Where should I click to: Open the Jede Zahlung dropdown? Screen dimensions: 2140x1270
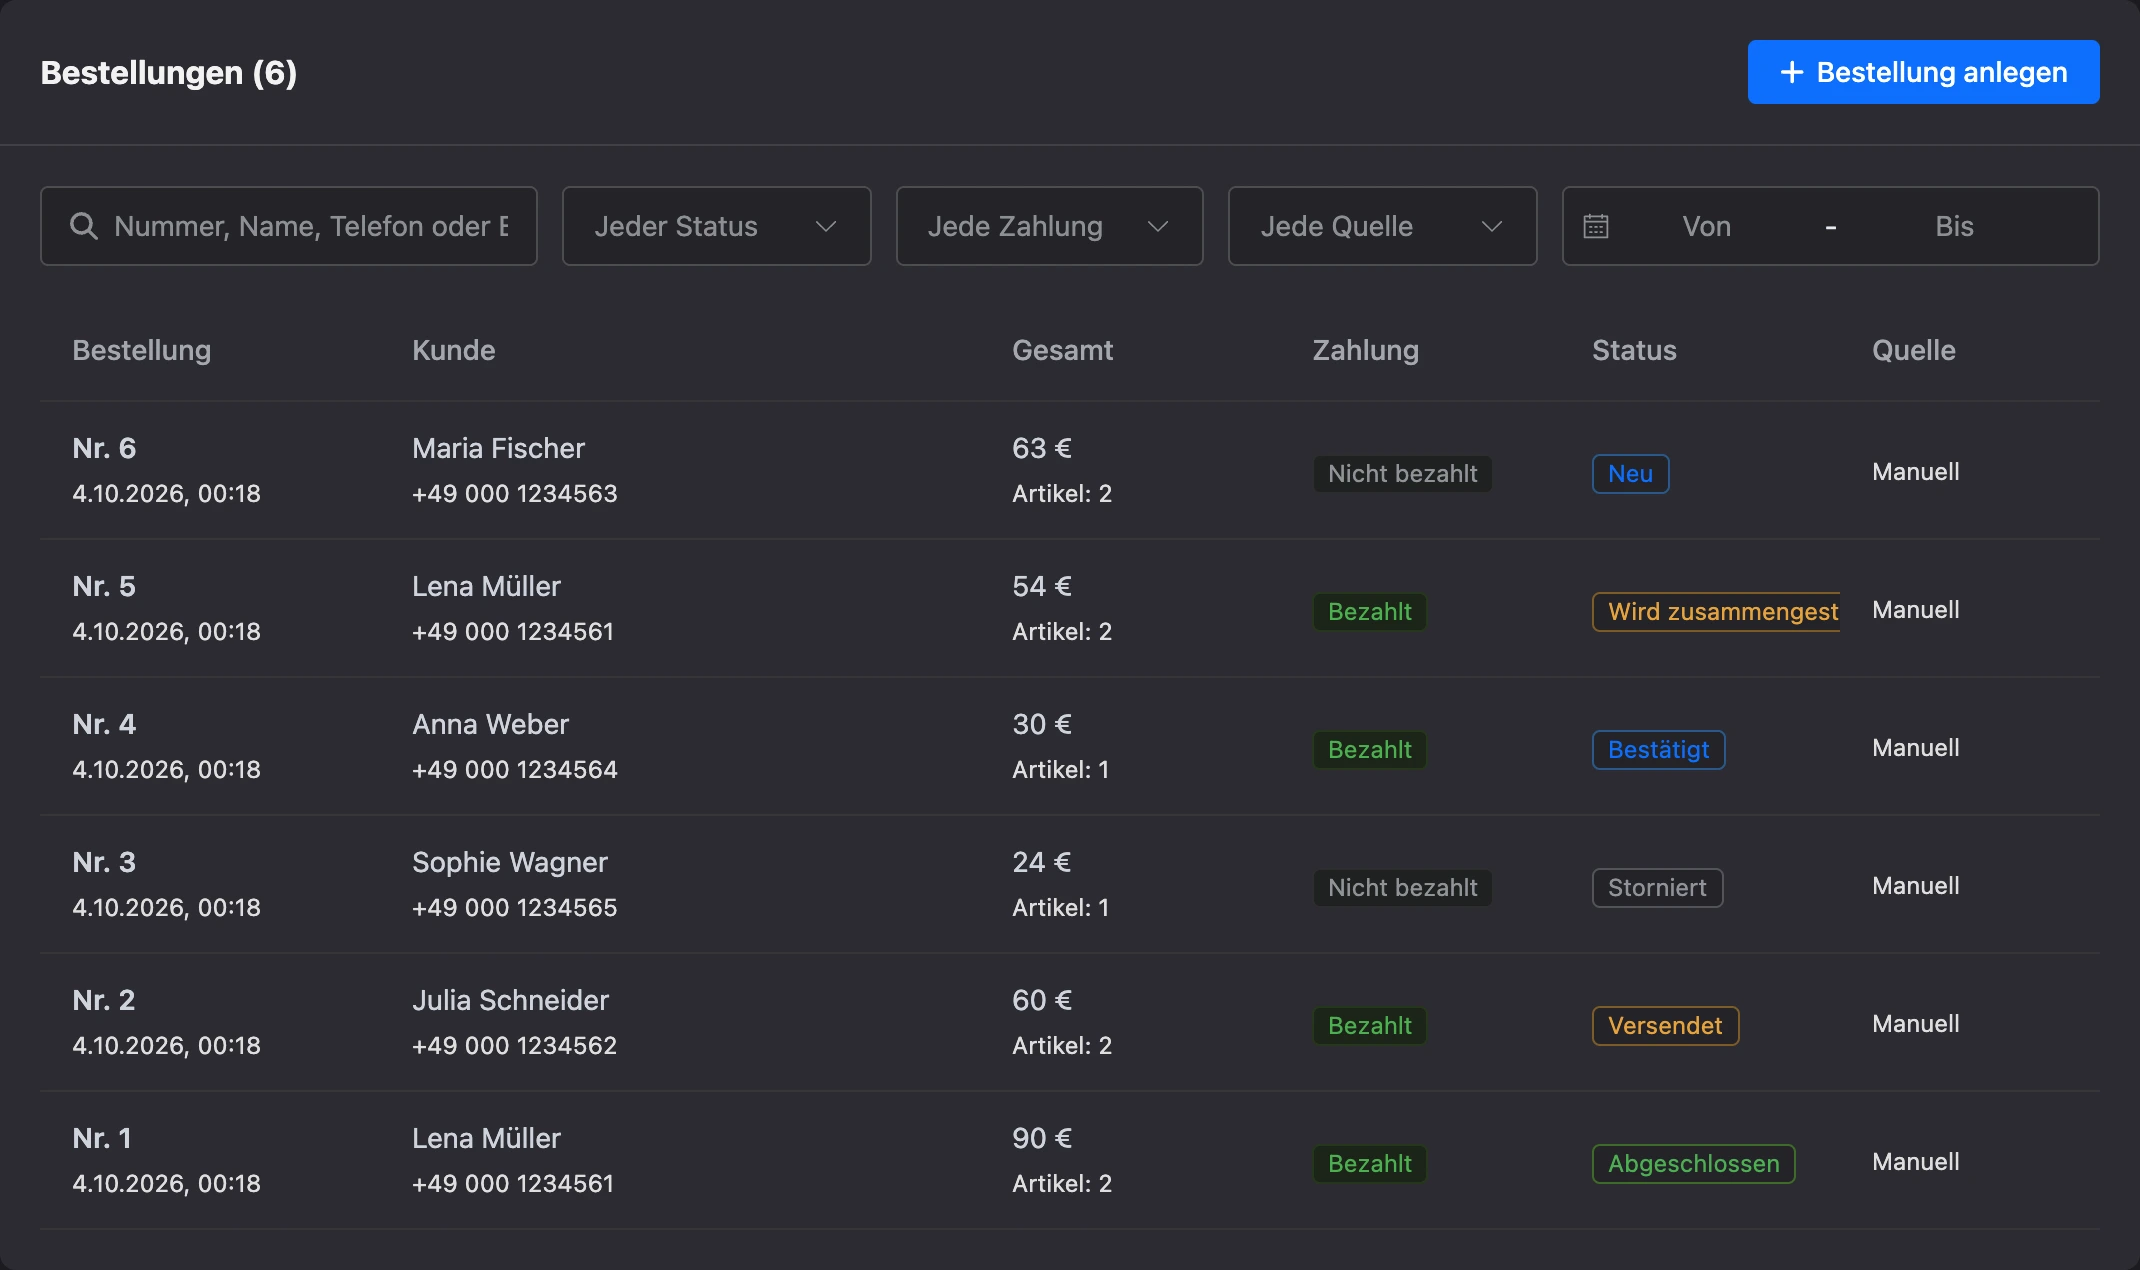pos(1049,226)
